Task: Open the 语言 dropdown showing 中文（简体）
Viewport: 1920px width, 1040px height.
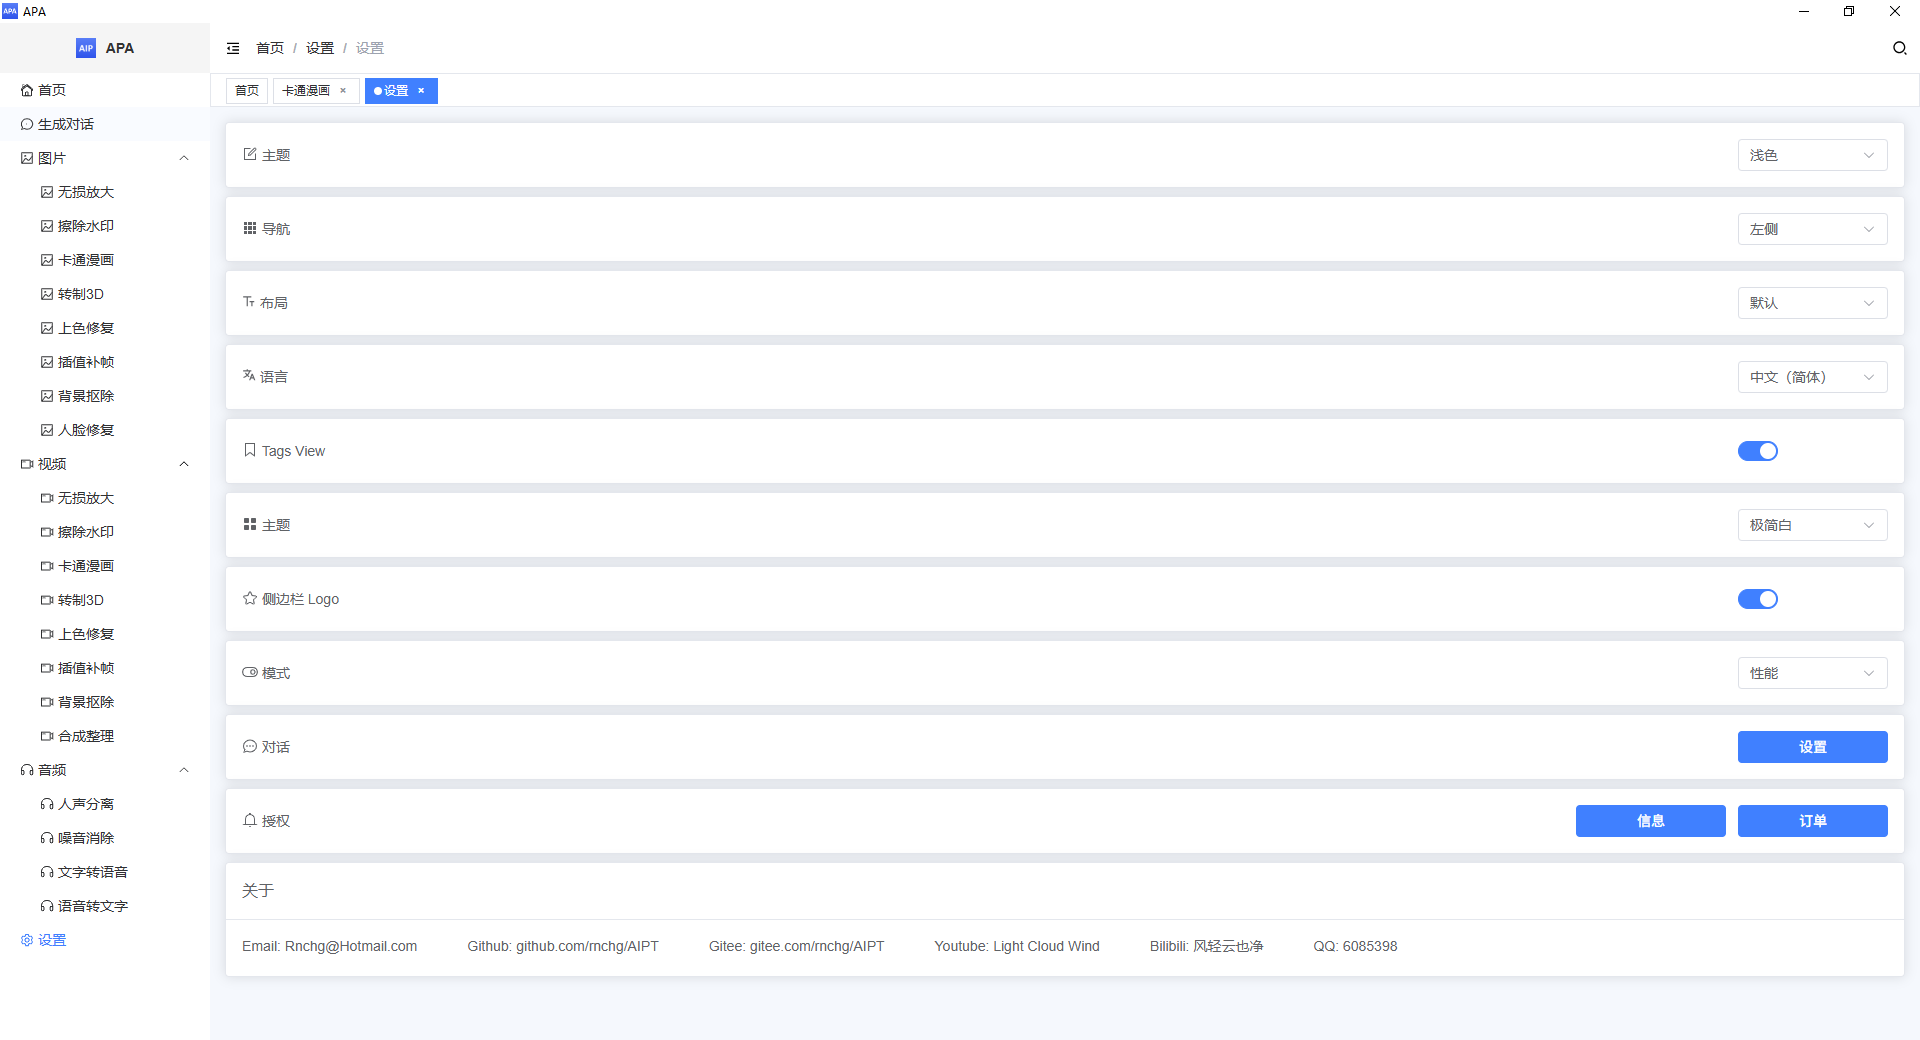Action: (1812, 377)
